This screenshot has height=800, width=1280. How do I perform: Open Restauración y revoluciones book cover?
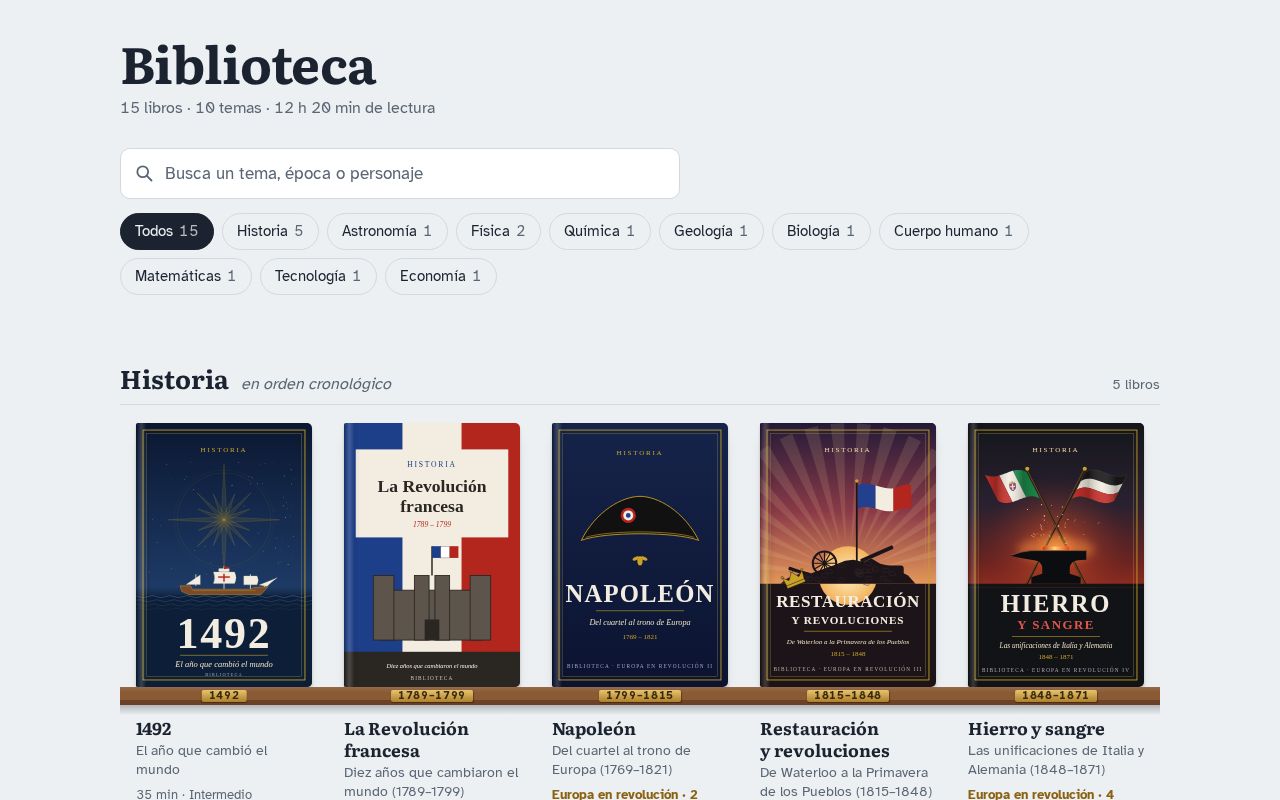click(x=848, y=555)
